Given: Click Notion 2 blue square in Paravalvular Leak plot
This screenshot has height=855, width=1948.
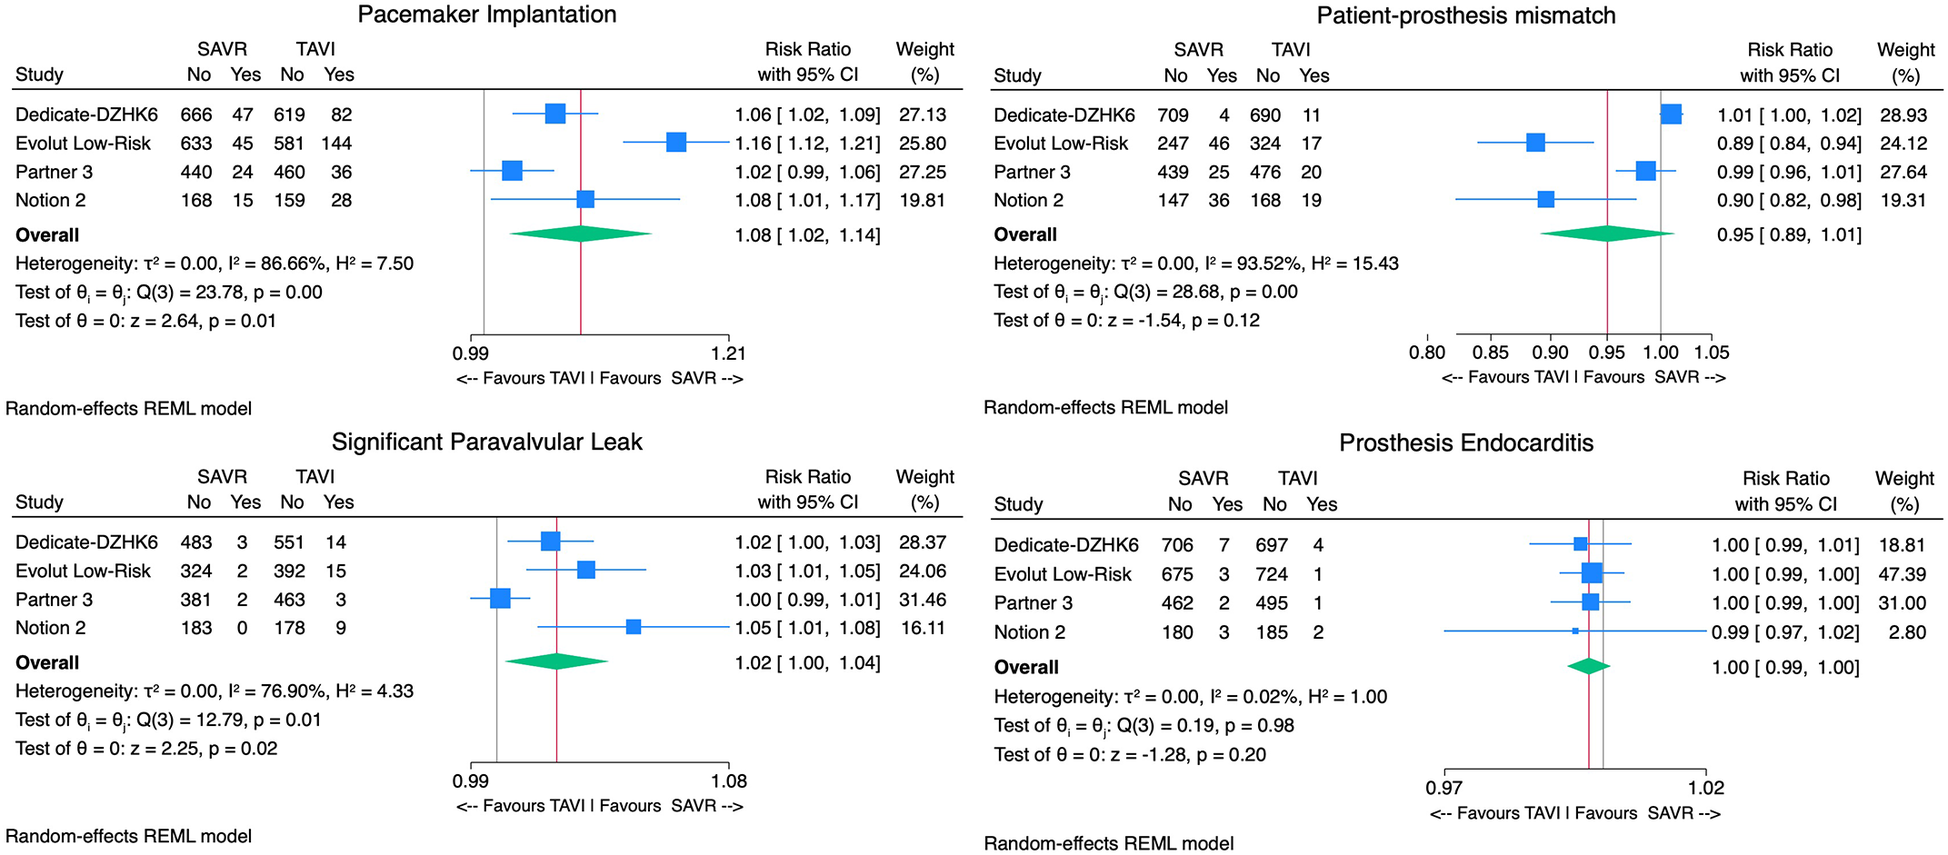Looking at the screenshot, I should click(633, 627).
